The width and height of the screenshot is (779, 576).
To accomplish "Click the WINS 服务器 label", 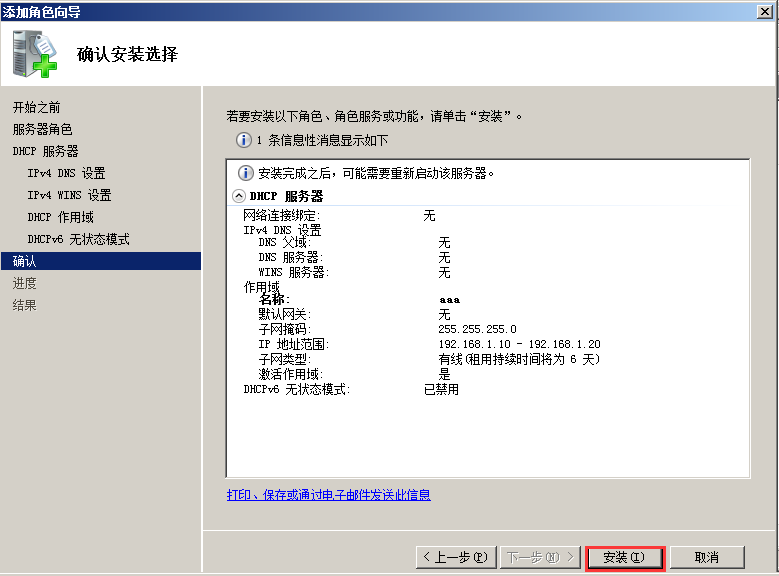I will point(294,272).
